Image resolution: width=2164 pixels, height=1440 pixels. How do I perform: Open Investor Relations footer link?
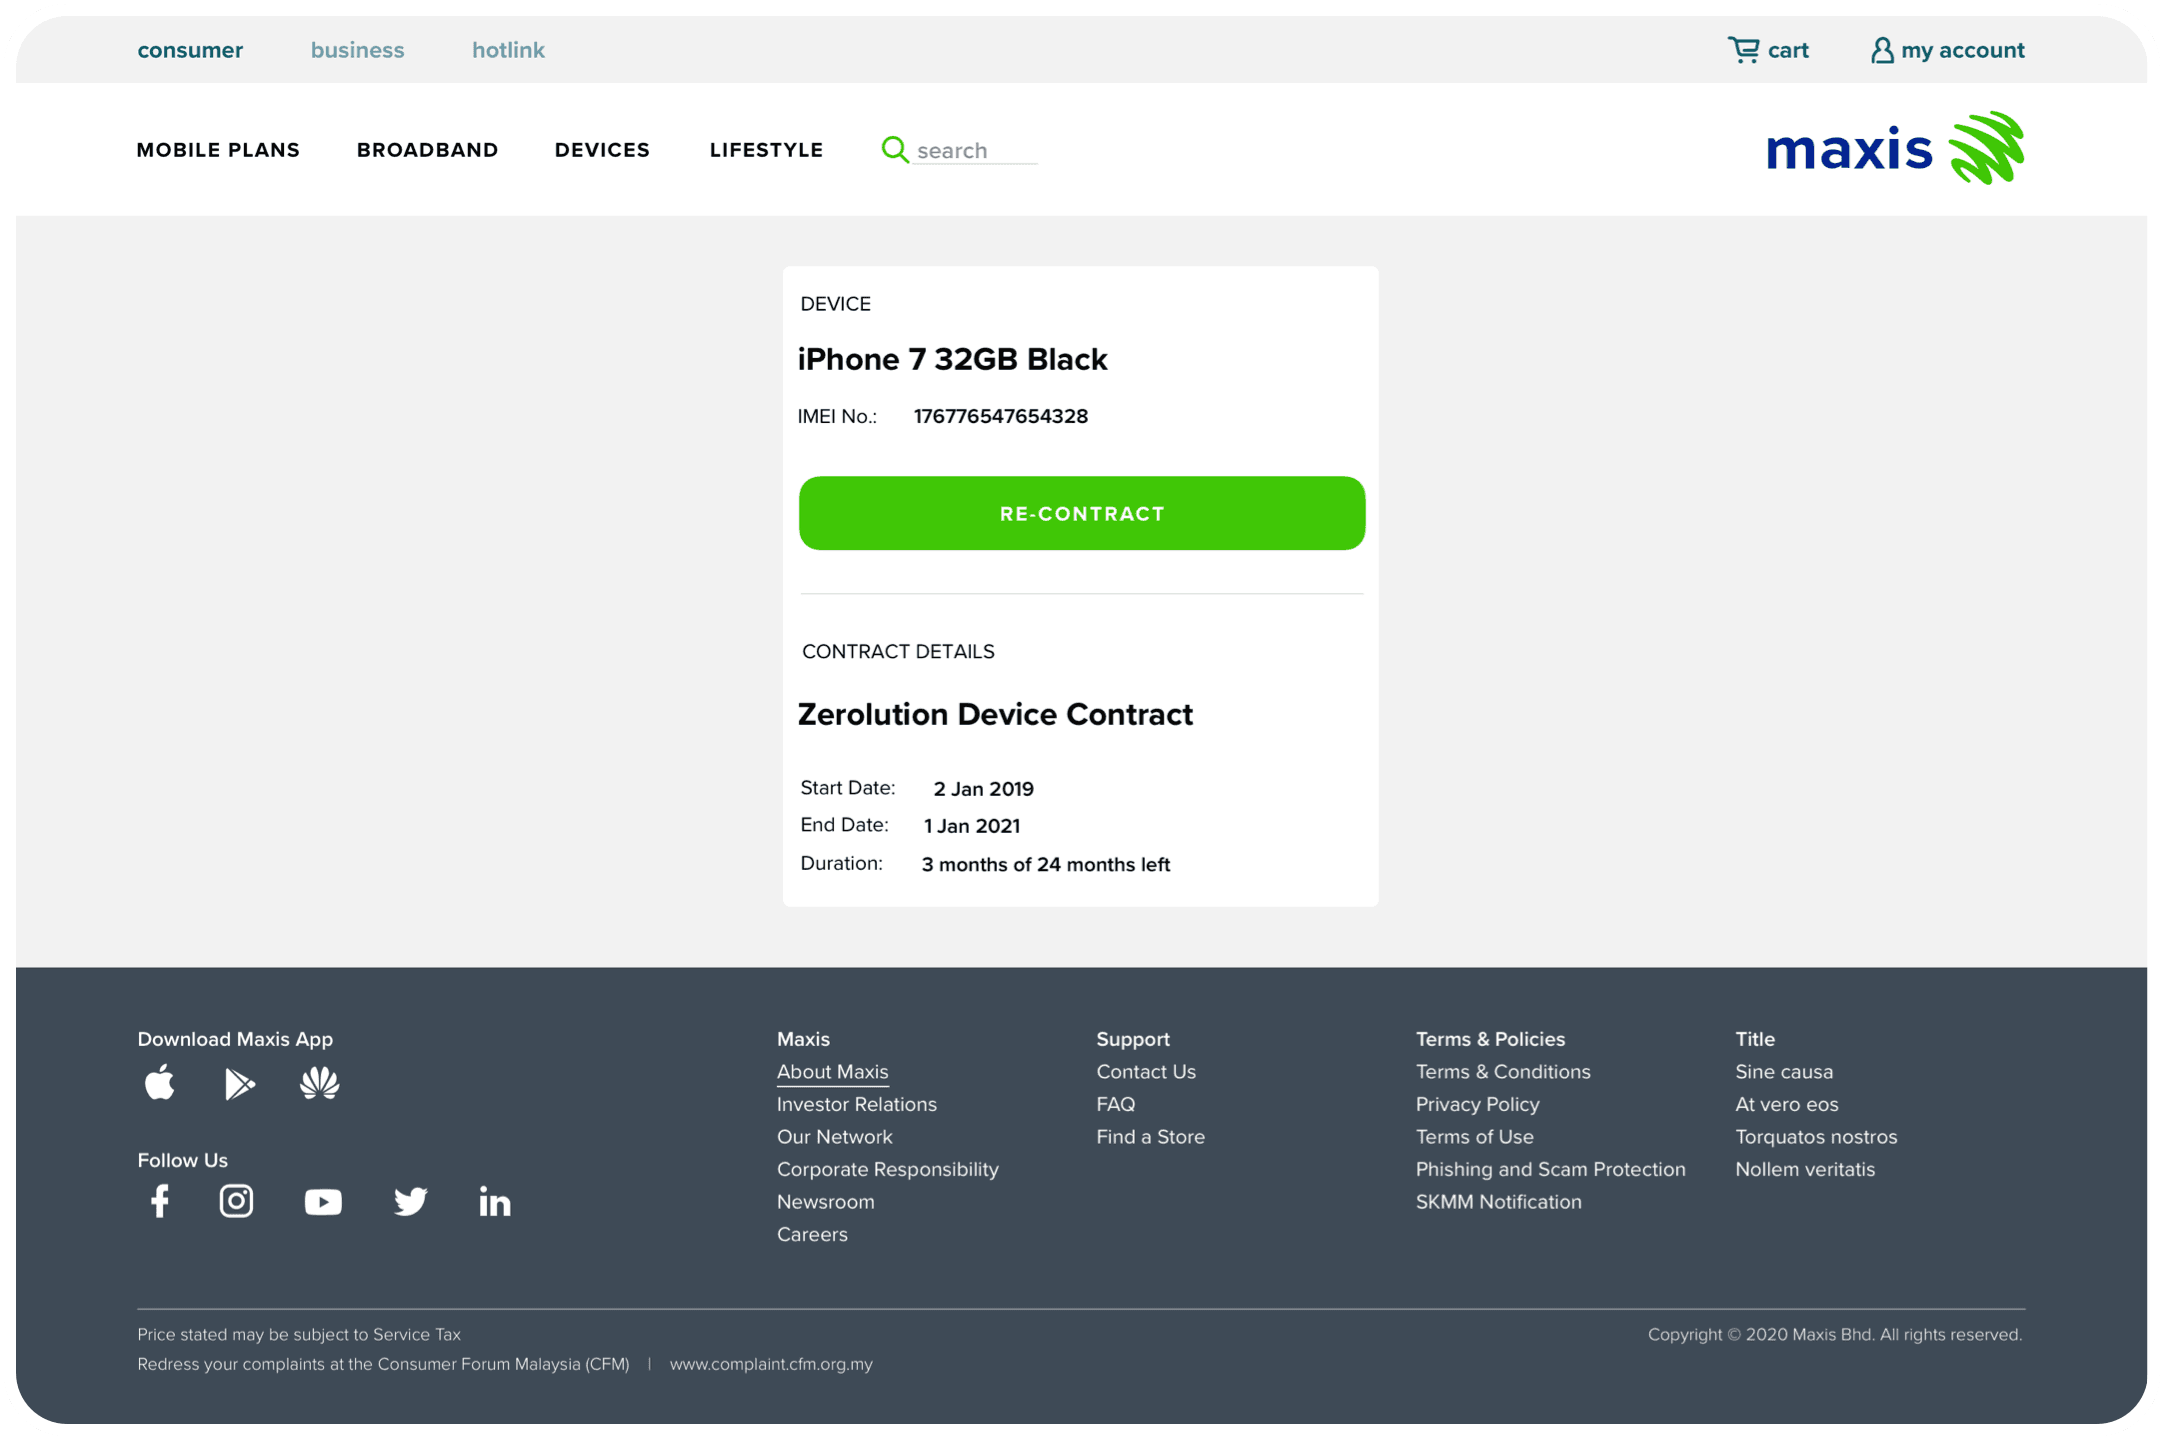[x=857, y=1104]
